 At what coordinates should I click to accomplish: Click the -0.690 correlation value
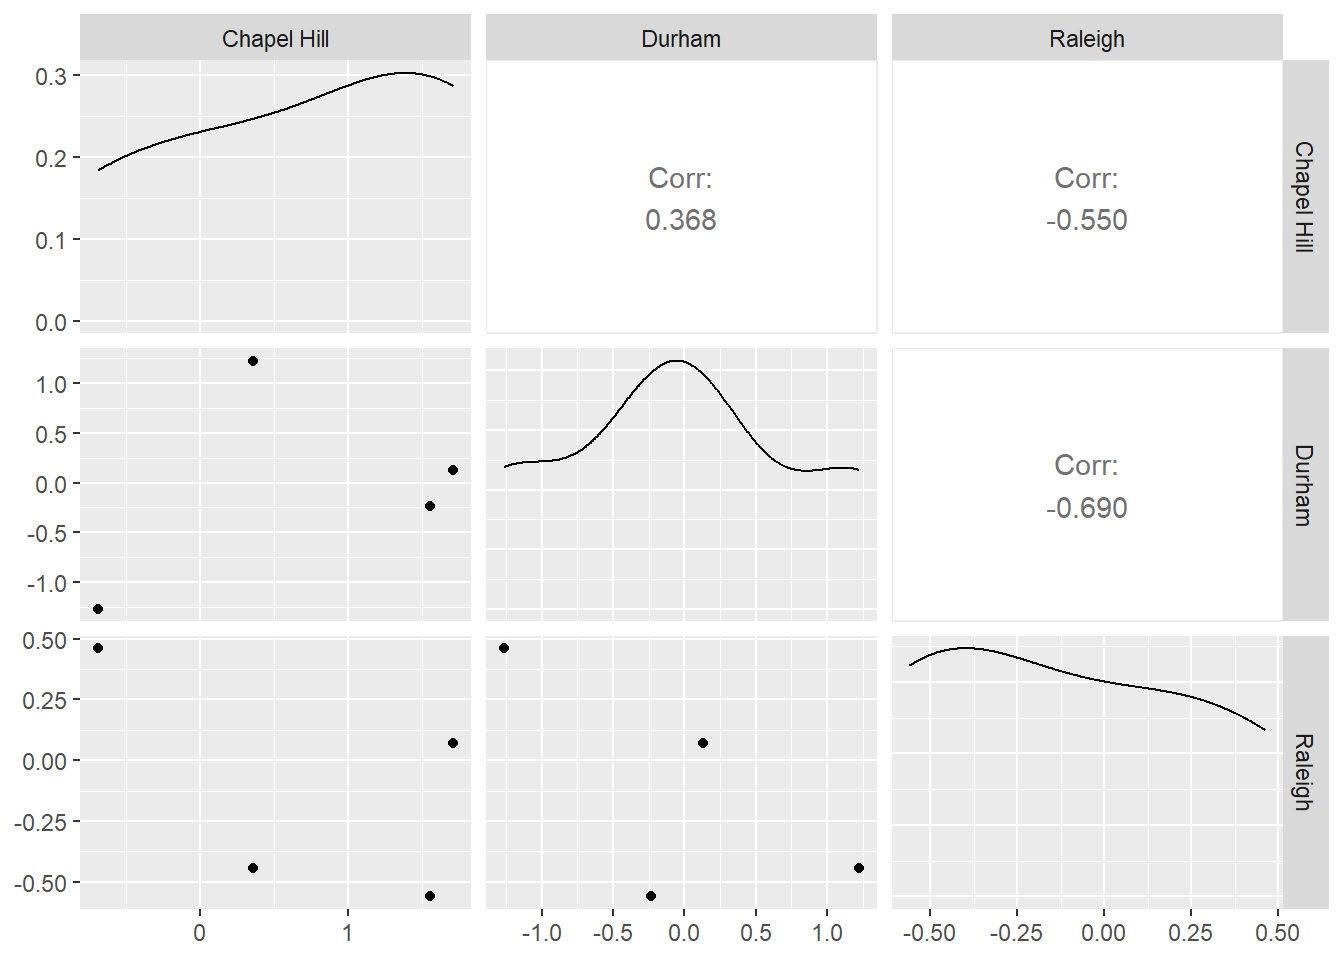1087,508
